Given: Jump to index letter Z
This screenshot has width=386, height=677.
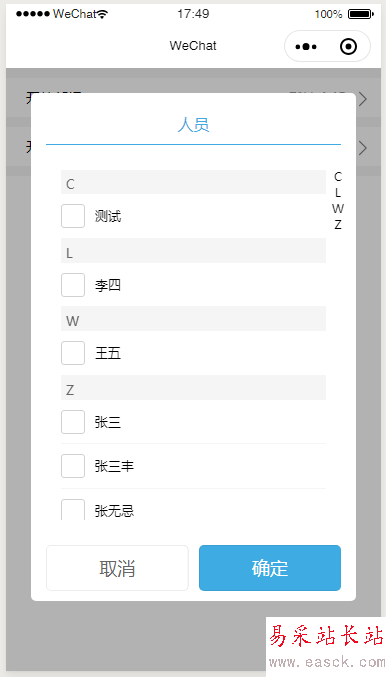Looking at the screenshot, I should [x=338, y=225].
